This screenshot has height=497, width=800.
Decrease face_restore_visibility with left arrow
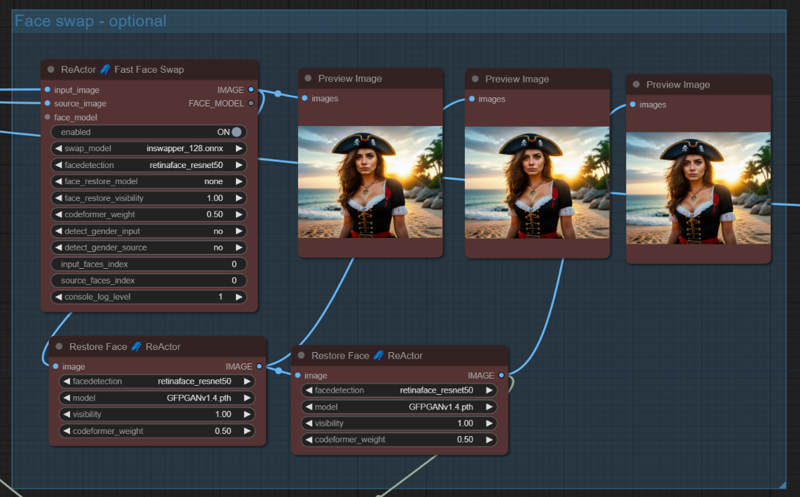58,198
